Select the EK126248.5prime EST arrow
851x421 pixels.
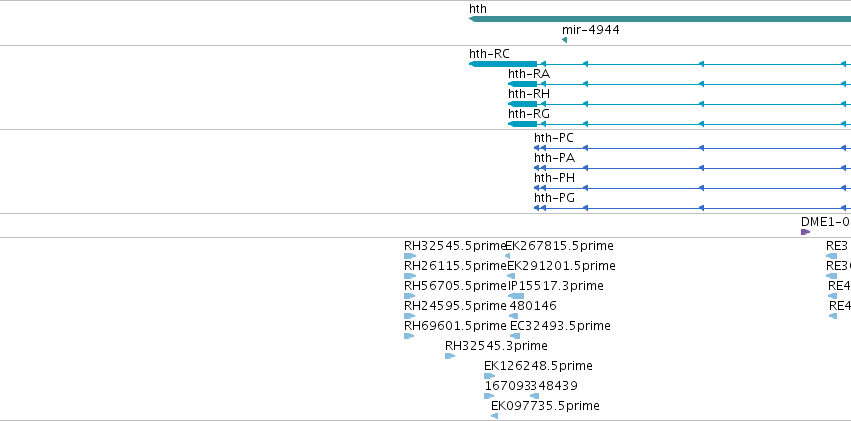point(490,376)
